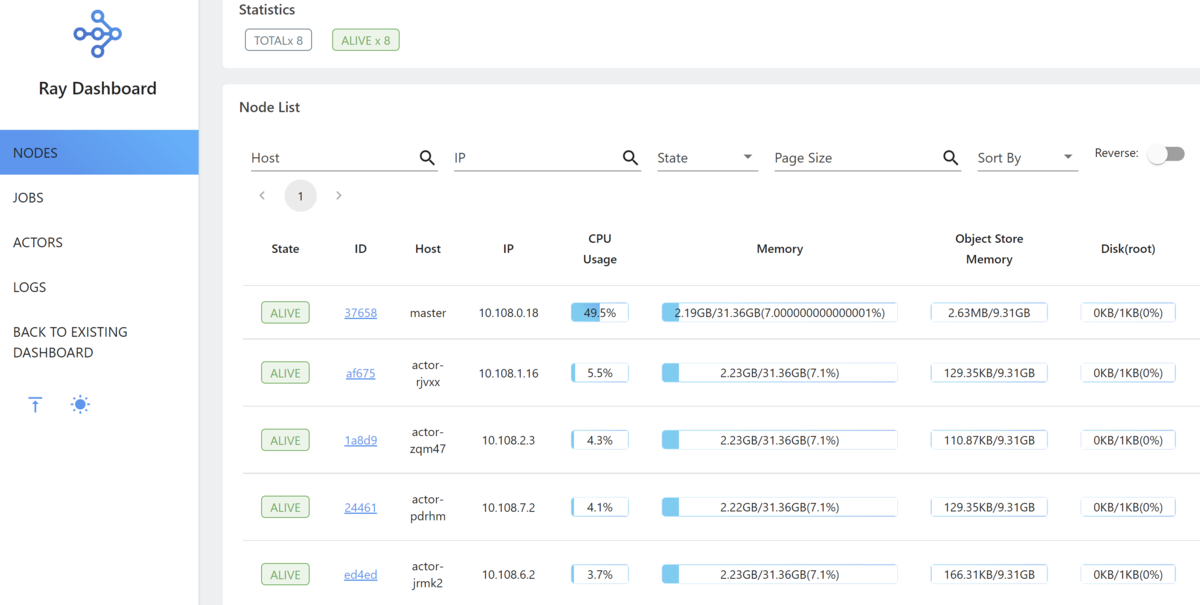Click the ALIVE x 8 statistics chip
1200x605 pixels.
[x=366, y=41]
